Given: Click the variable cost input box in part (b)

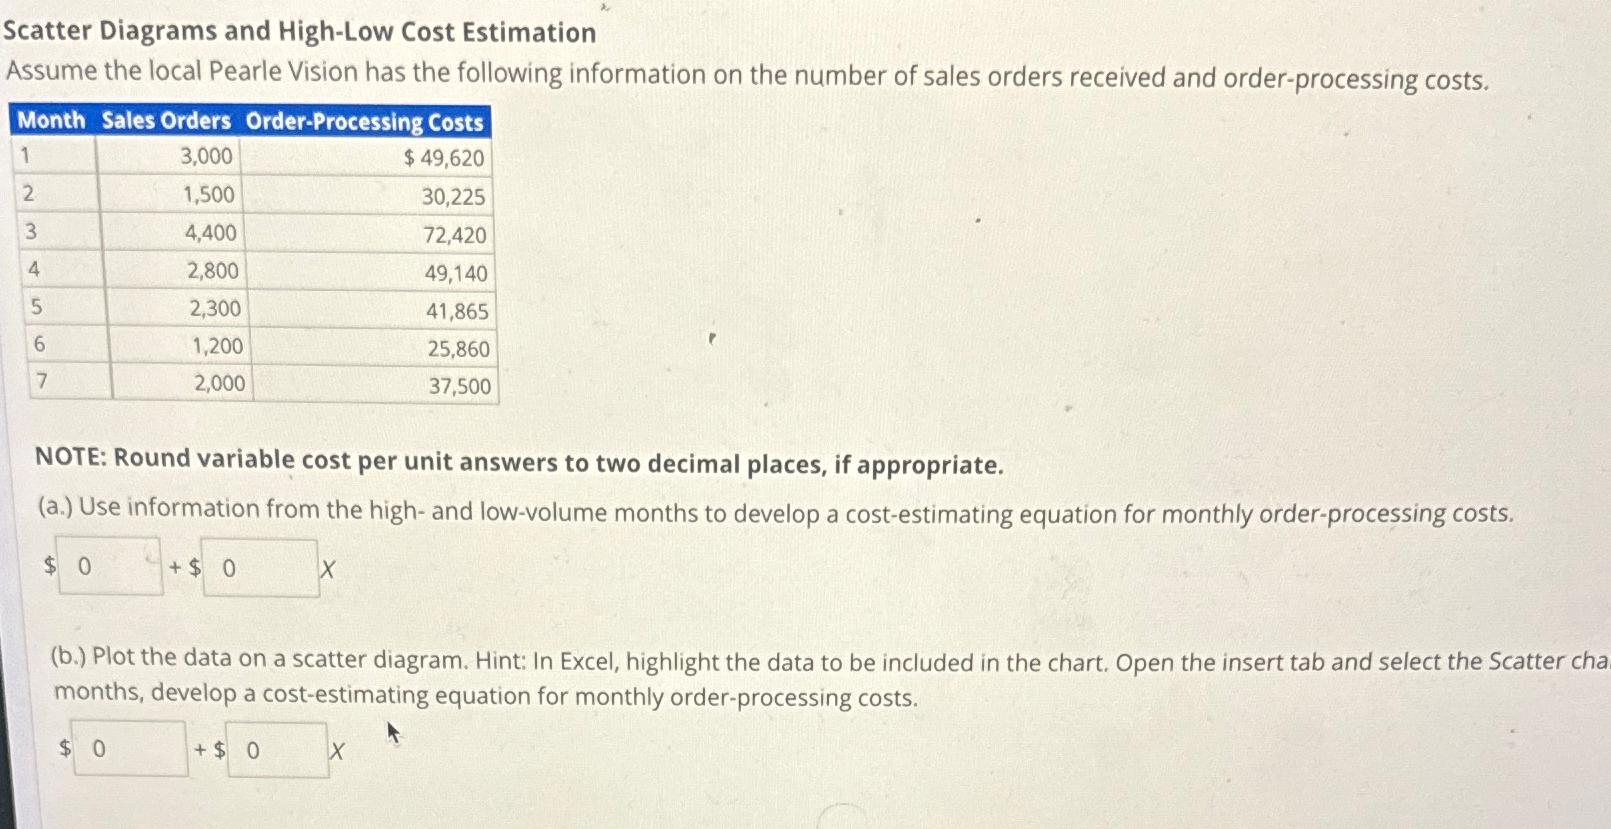Looking at the screenshot, I should [277, 748].
